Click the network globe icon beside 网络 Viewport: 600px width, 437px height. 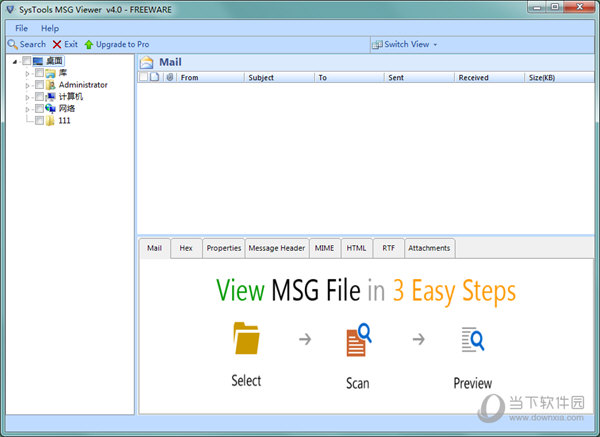pyautogui.click(x=51, y=108)
